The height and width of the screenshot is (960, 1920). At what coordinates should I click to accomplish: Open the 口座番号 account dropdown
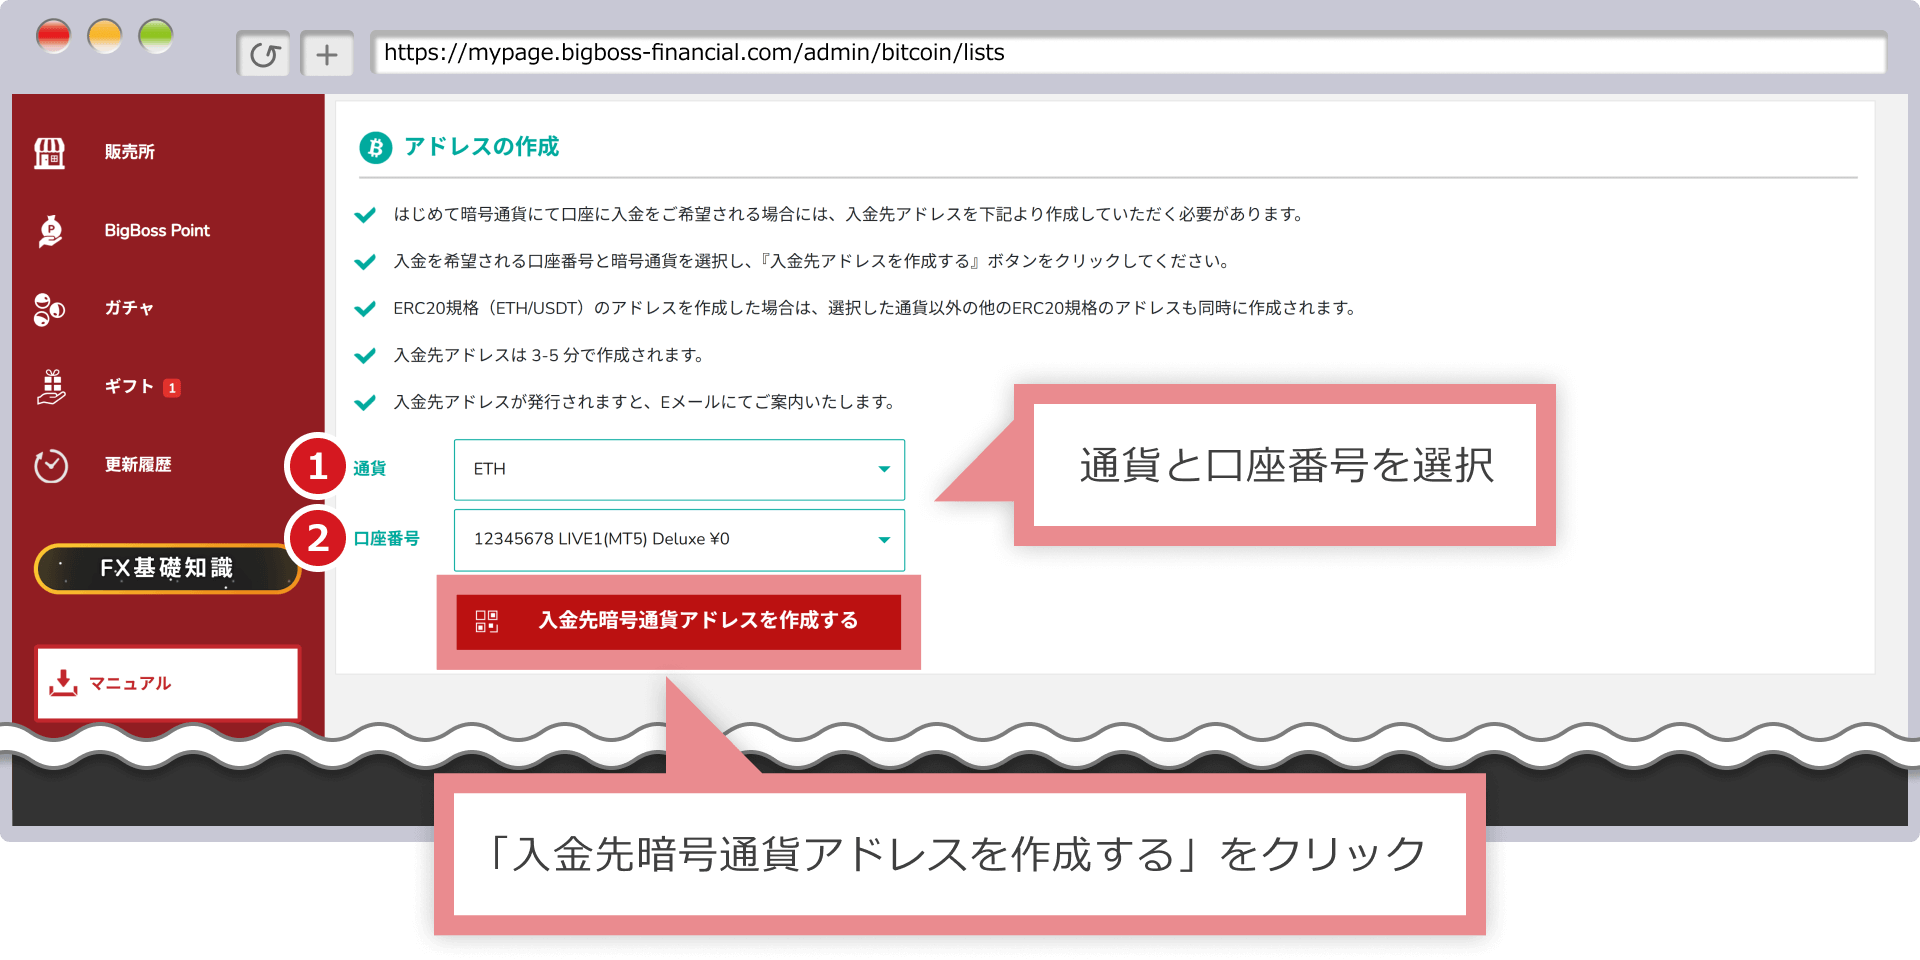coord(678,540)
